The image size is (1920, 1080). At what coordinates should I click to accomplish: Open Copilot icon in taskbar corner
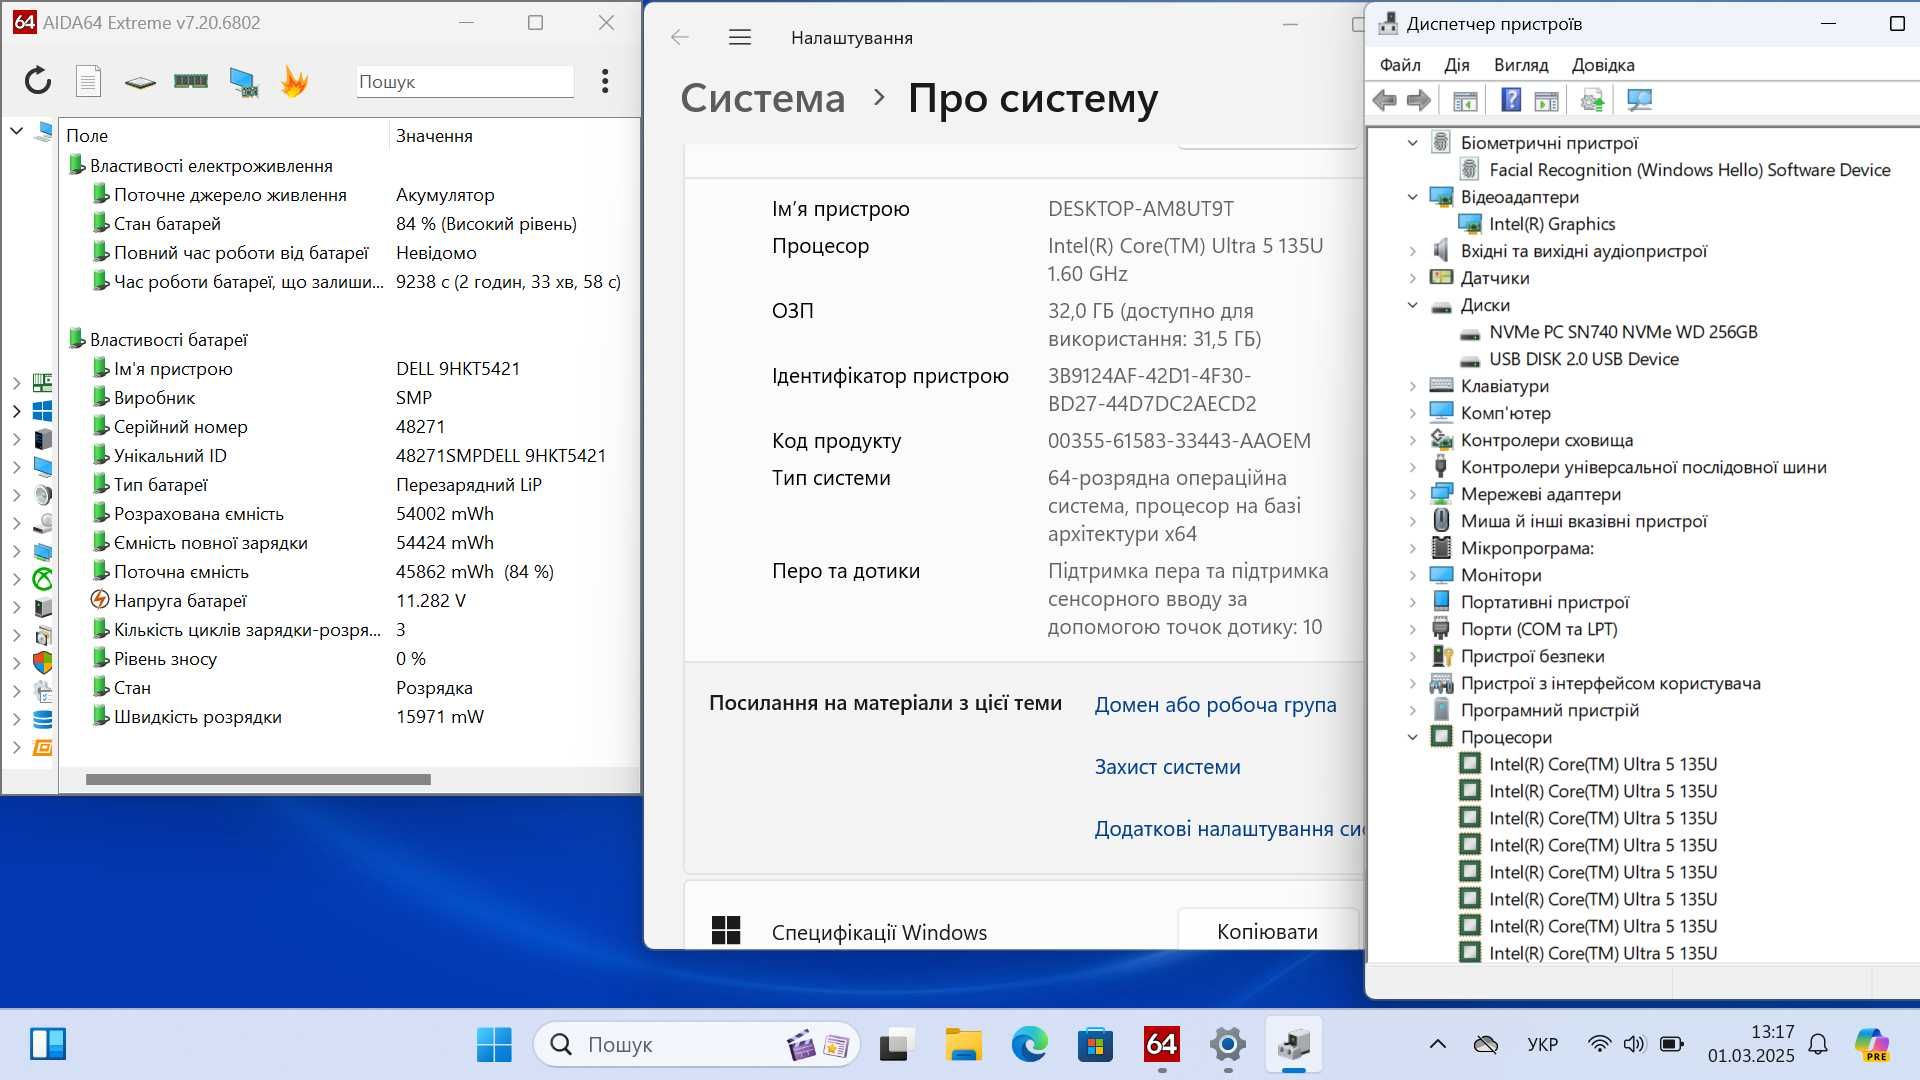[x=1871, y=1045]
